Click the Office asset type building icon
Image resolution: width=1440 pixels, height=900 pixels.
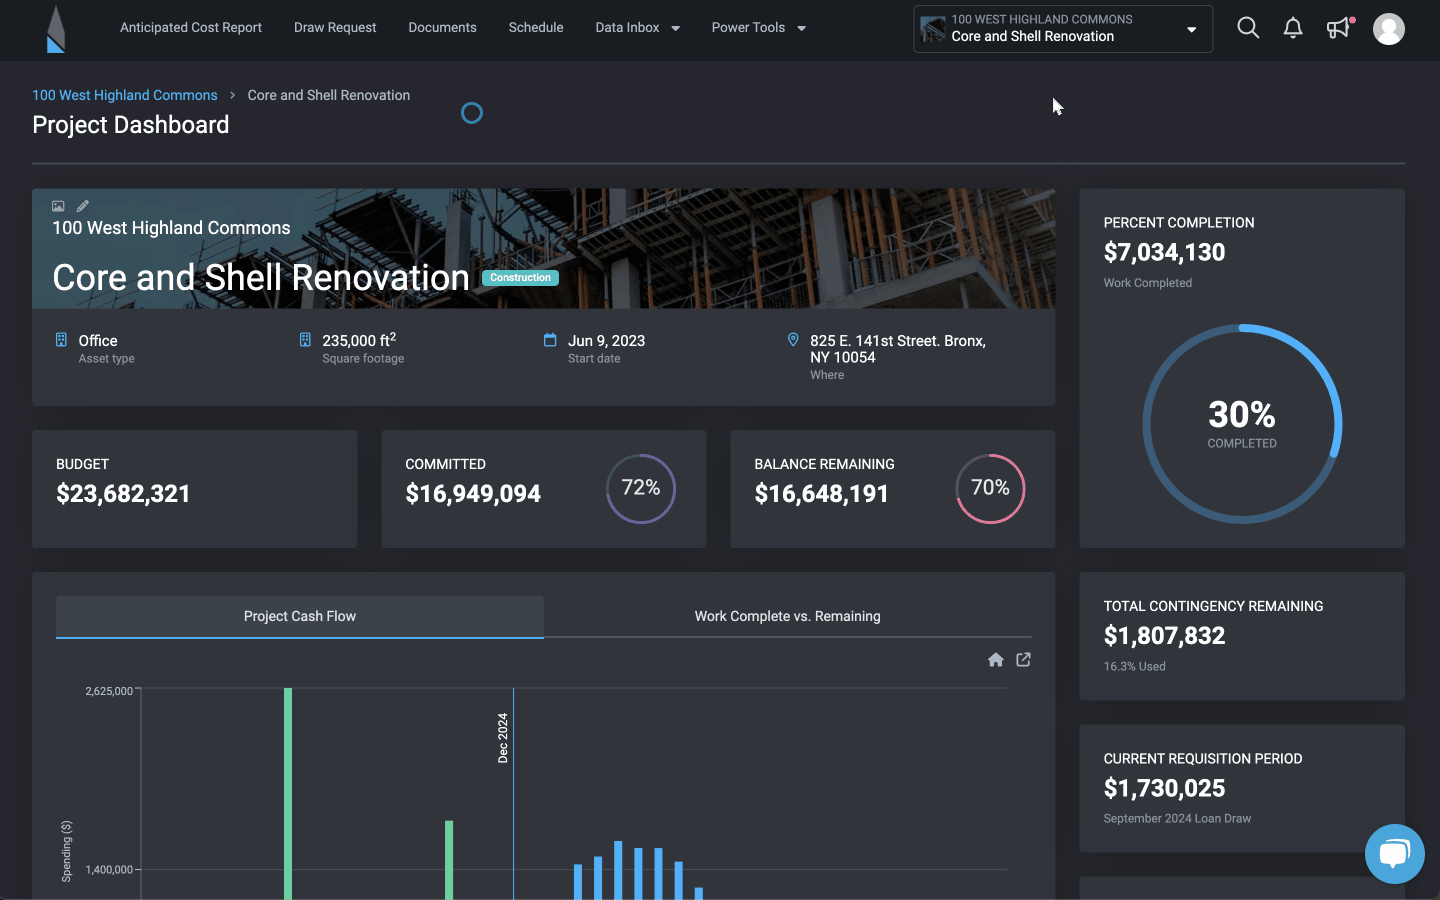pyautogui.click(x=61, y=340)
